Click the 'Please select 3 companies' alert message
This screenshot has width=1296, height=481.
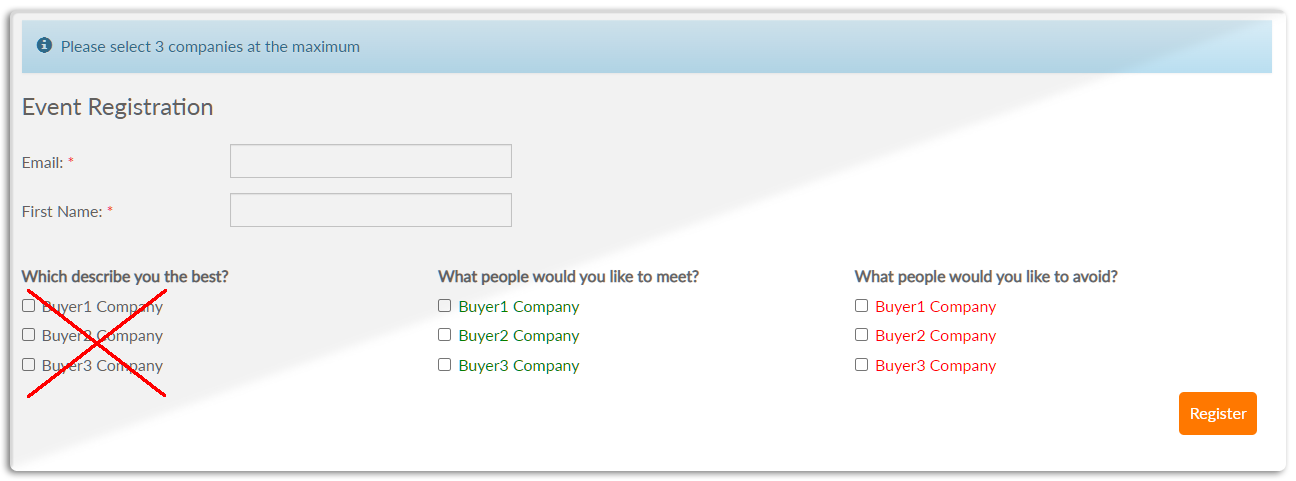pos(210,46)
